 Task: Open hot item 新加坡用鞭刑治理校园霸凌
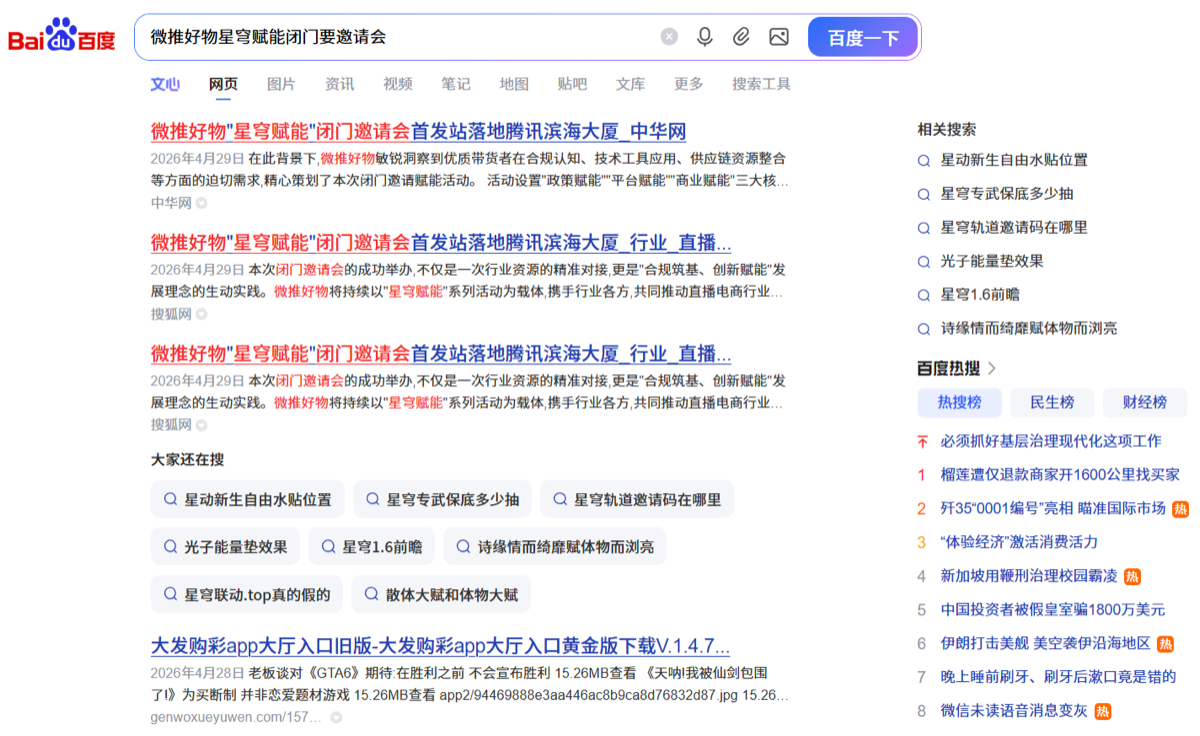coord(1029,577)
